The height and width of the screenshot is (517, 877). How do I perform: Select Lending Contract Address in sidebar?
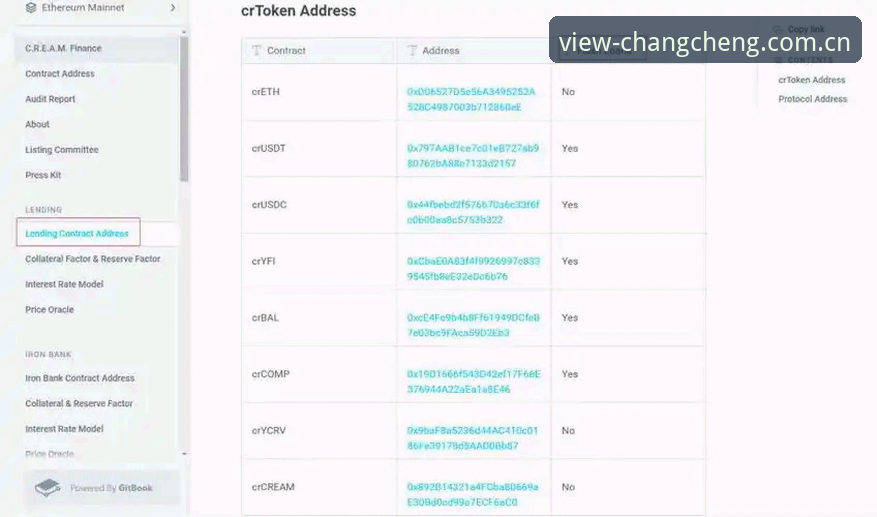pyautogui.click(x=78, y=233)
